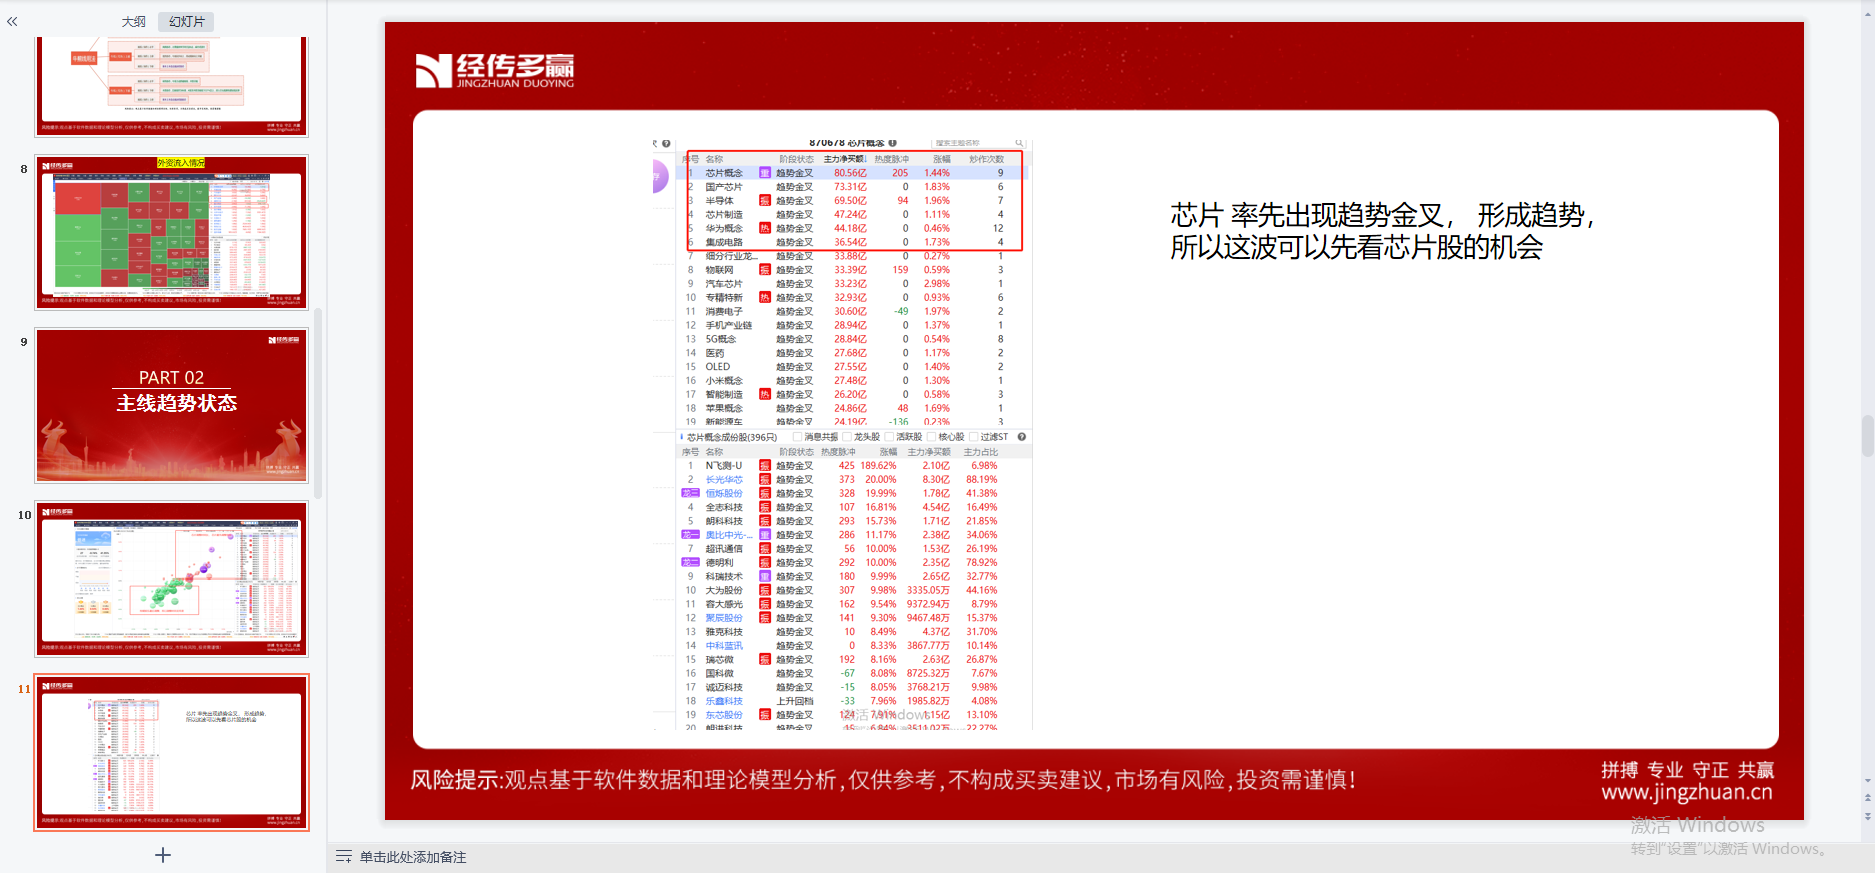The image size is (1875, 873).
Task: Switch to the 大纲 outline tab
Action: click(x=133, y=21)
